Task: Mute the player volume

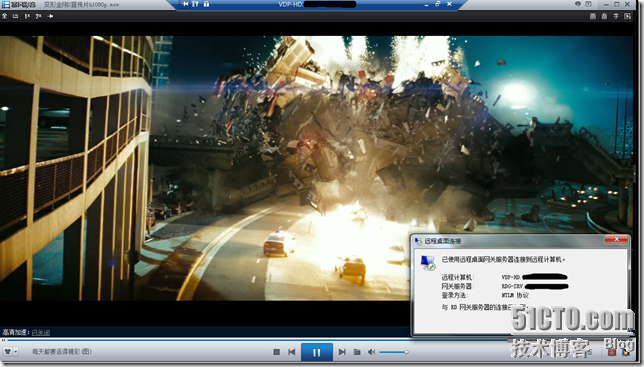Action: pos(371,352)
